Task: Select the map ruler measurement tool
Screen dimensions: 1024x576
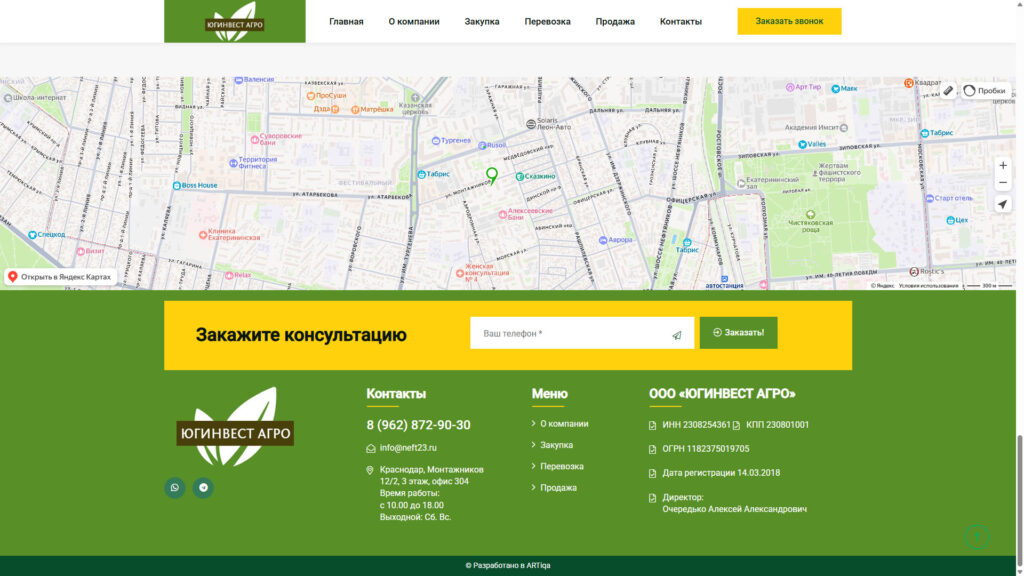Action: 948,90
